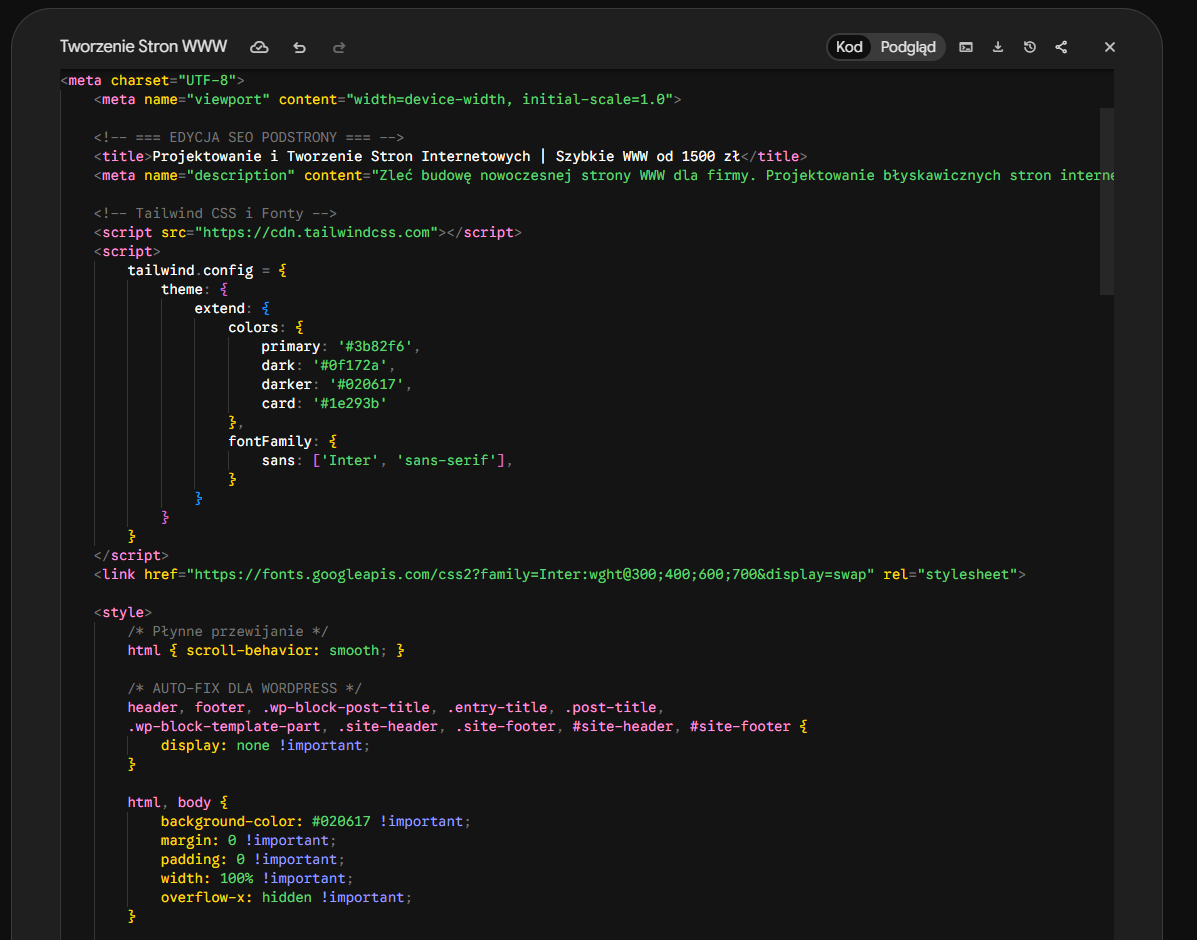Click the title text 'Projektowanie i Tworzenie Stron Internetowych'
1197x940 pixels.
tap(341, 157)
